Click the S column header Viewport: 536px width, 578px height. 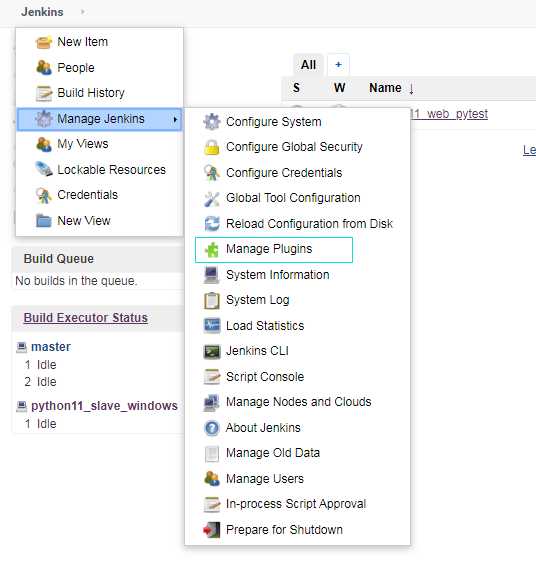296,88
